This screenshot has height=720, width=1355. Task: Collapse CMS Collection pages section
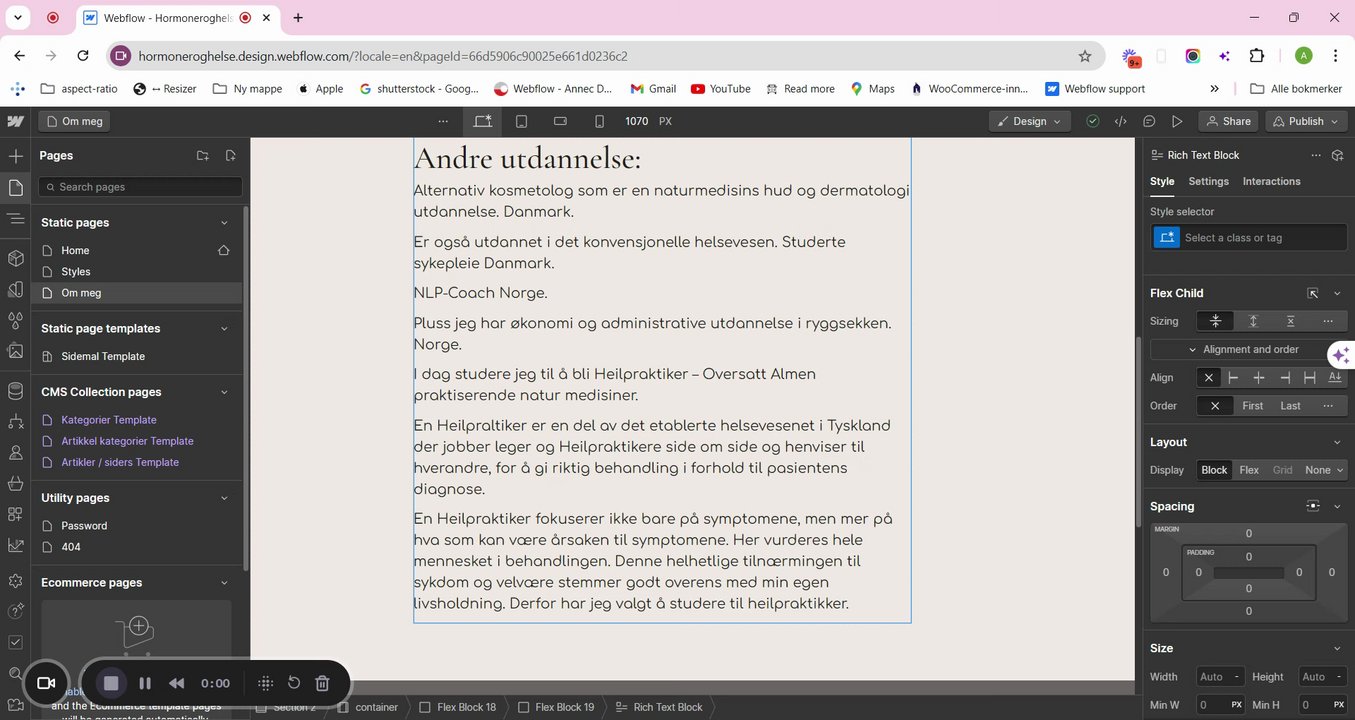(x=224, y=392)
